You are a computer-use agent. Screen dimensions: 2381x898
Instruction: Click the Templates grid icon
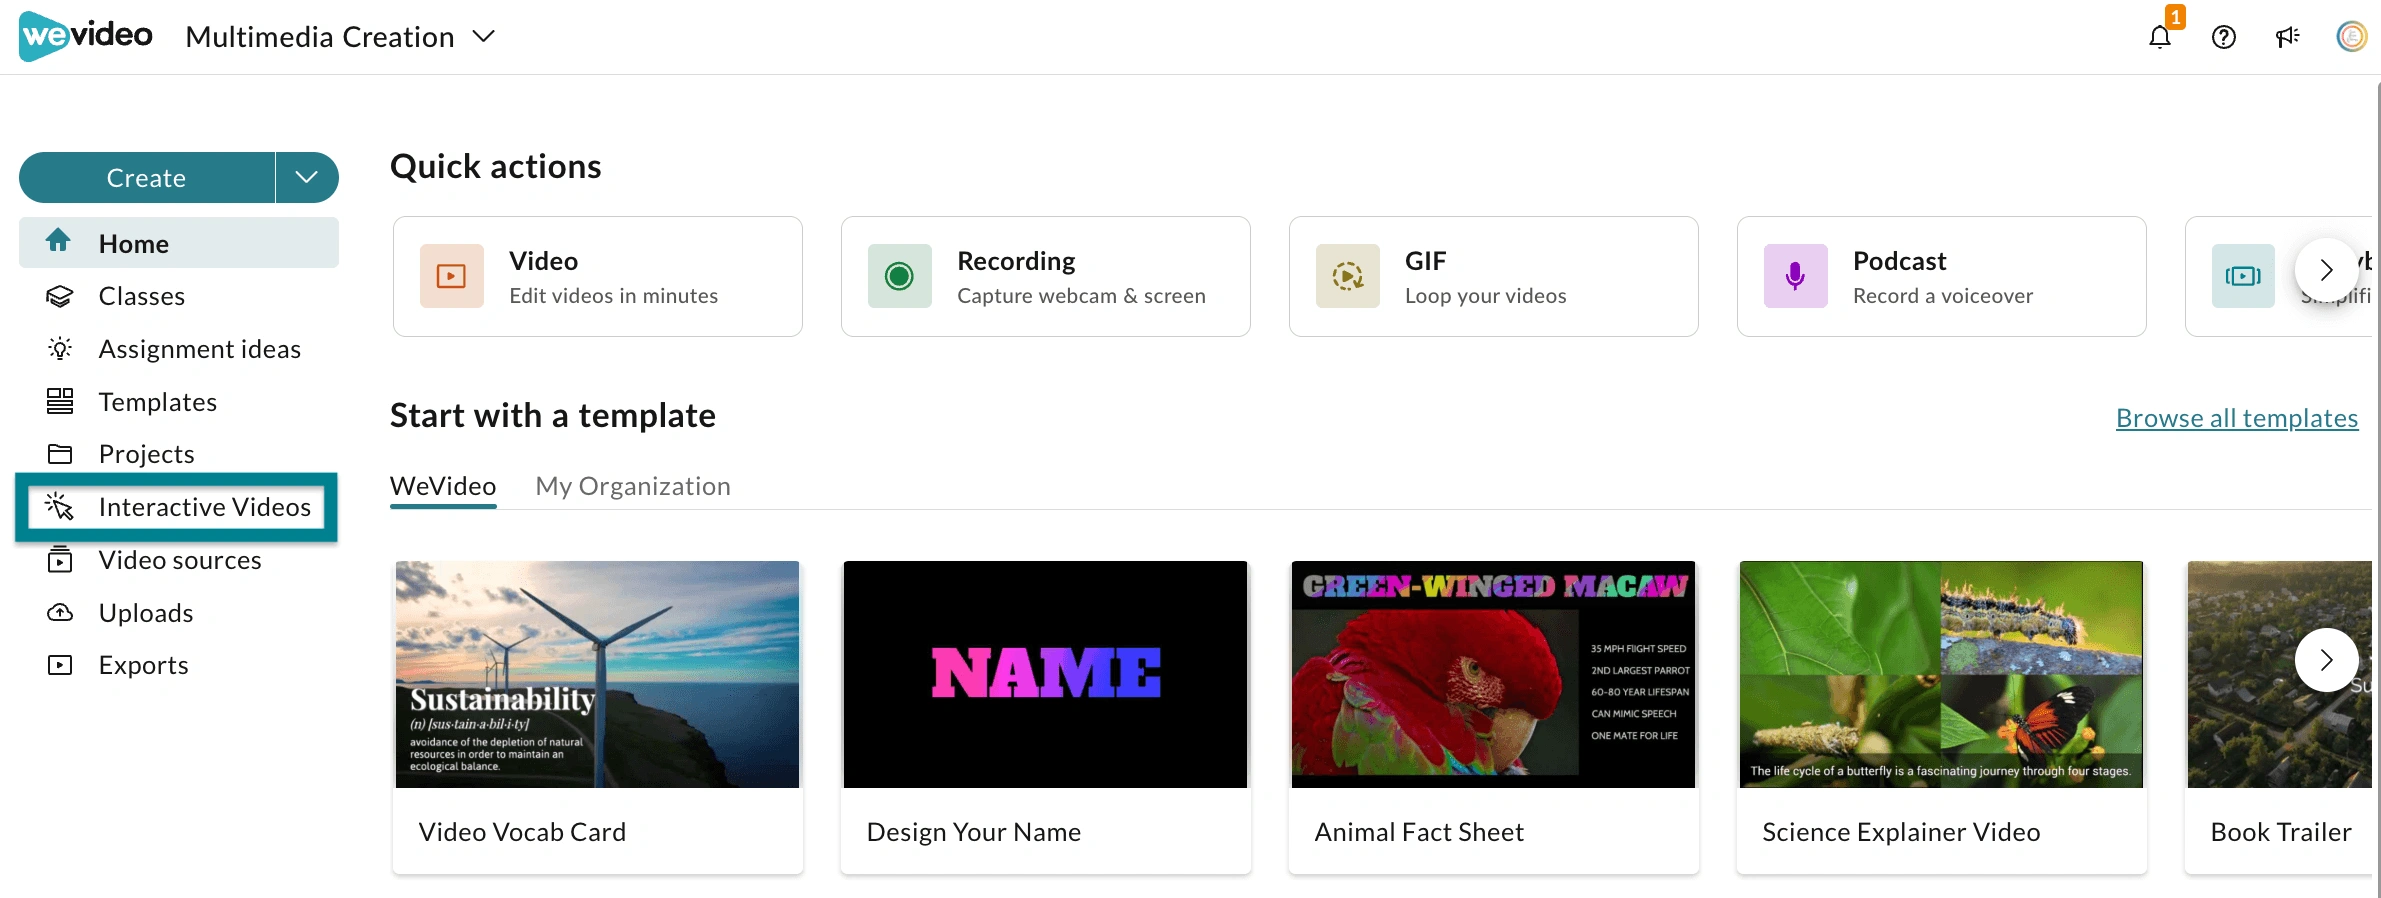60,401
